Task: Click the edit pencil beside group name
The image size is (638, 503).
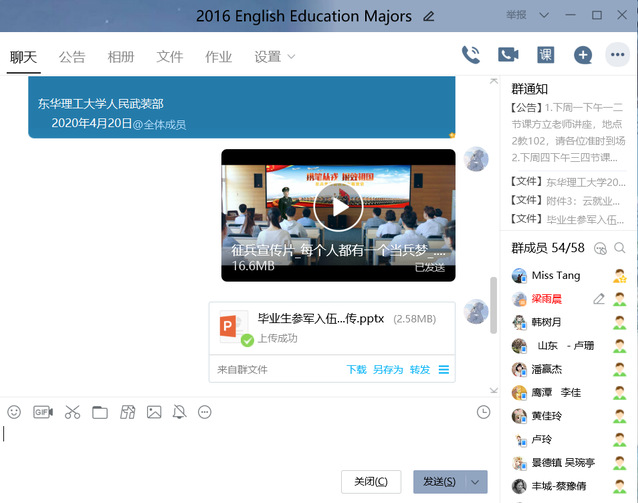Action: (x=429, y=16)
